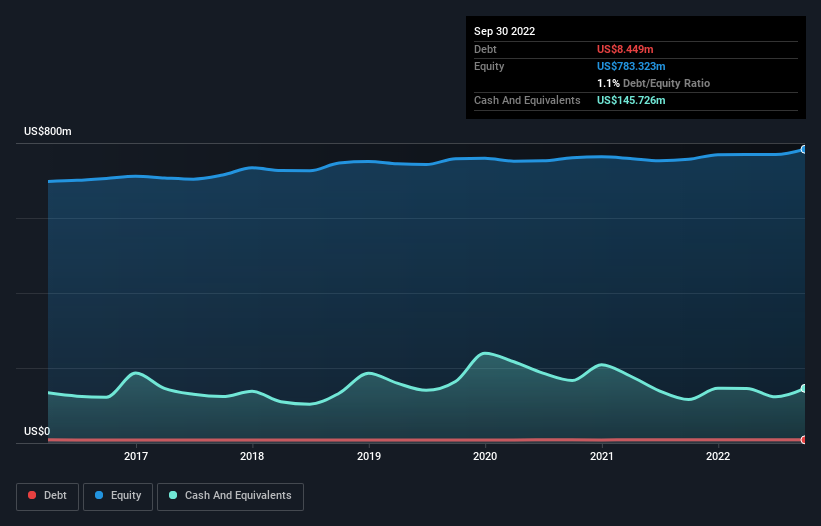Viewport: 821px width, 526px height.
Task: Select the Equity endpoint marker on chart
Action: (x=804, y=150)
